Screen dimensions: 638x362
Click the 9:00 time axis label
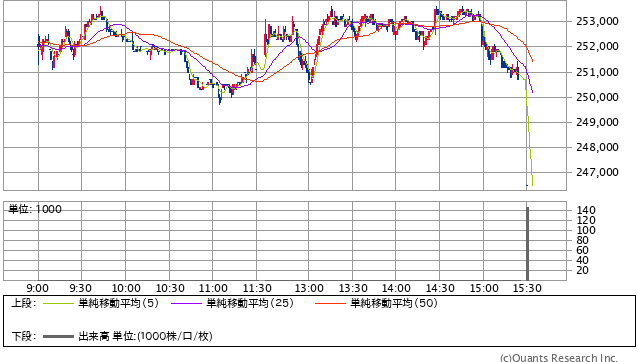click(37, 288)
